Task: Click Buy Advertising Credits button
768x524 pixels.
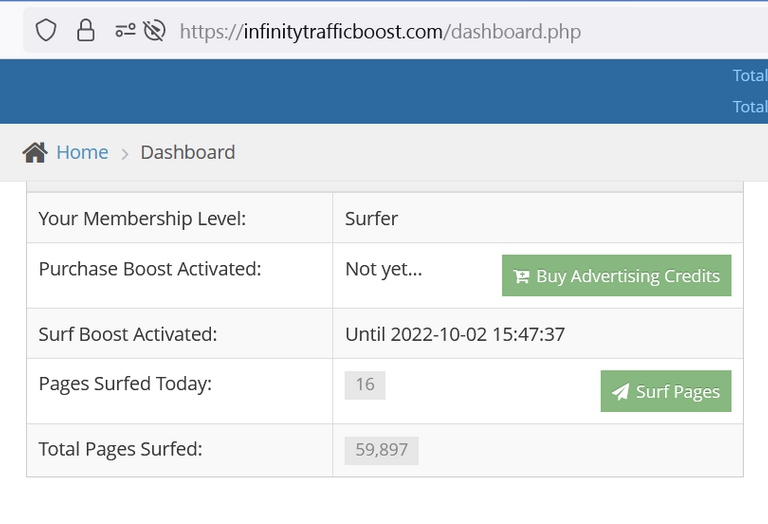Action: (x=616, y=275)
